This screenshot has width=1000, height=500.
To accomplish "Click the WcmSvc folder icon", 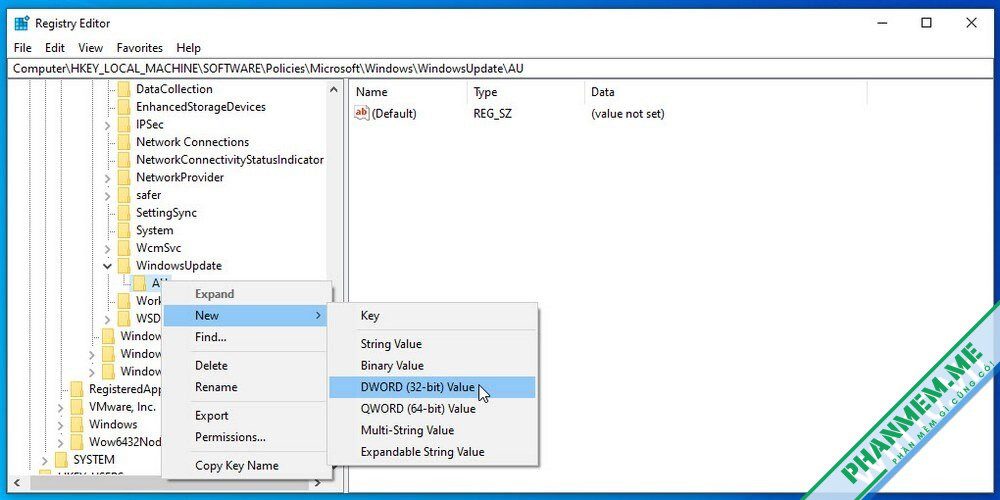I will pos(124,248).
